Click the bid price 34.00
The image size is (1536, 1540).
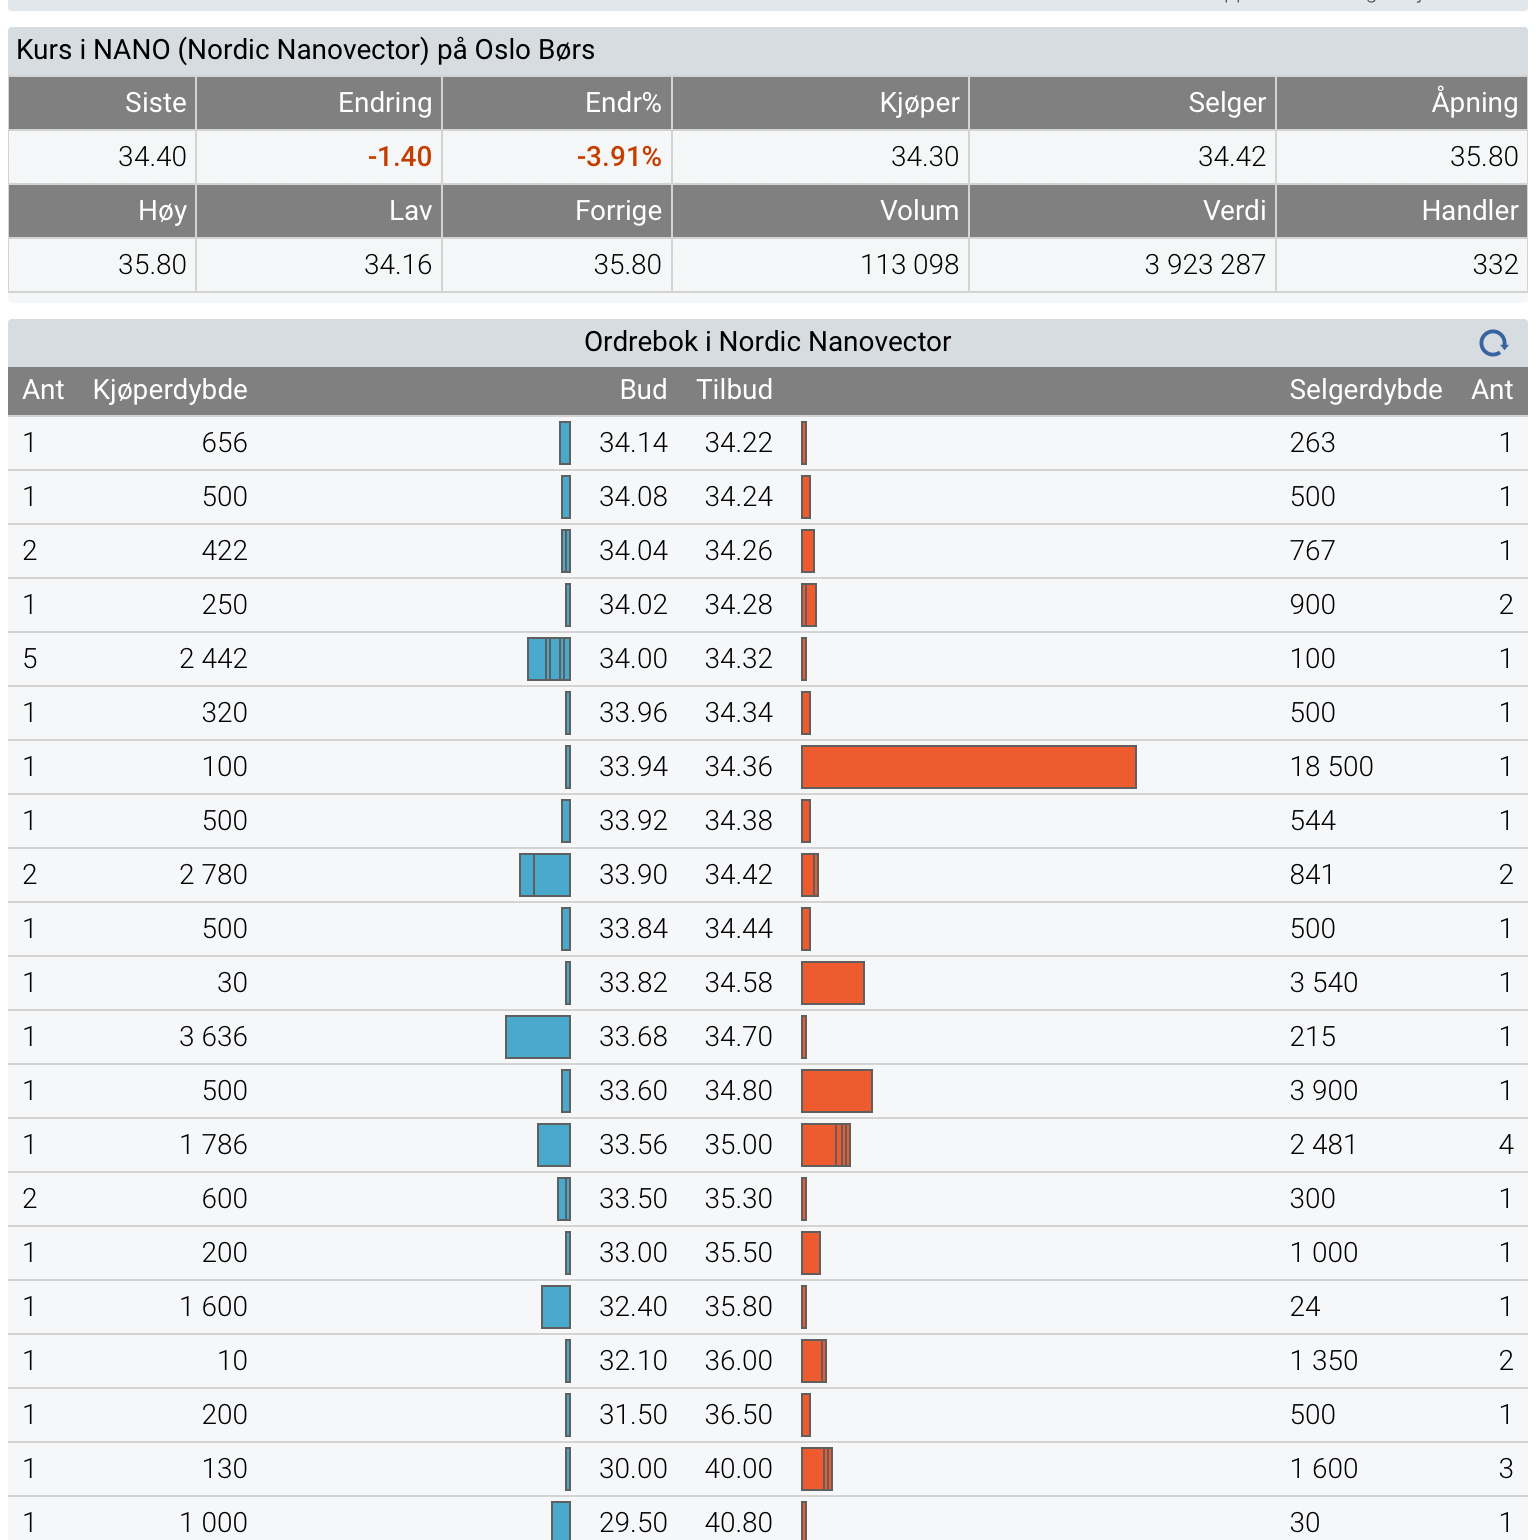[633, 659]
